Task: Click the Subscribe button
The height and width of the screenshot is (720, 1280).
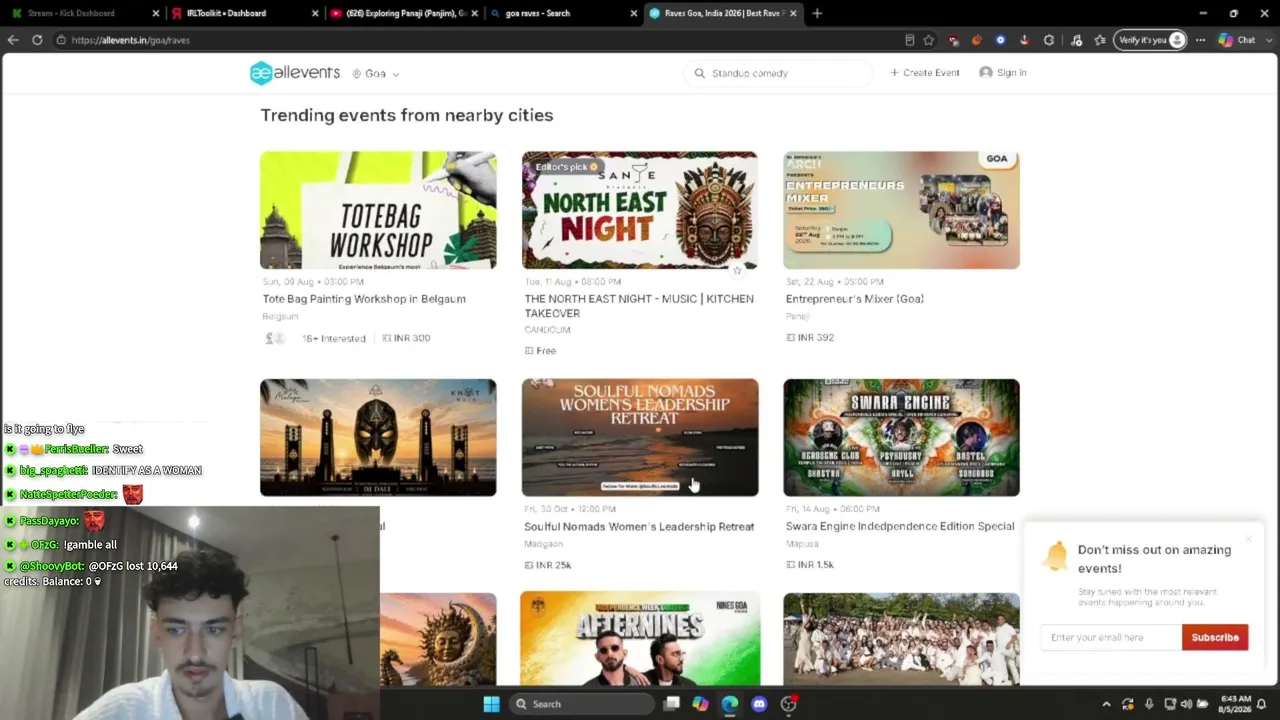Action: 1215,637
